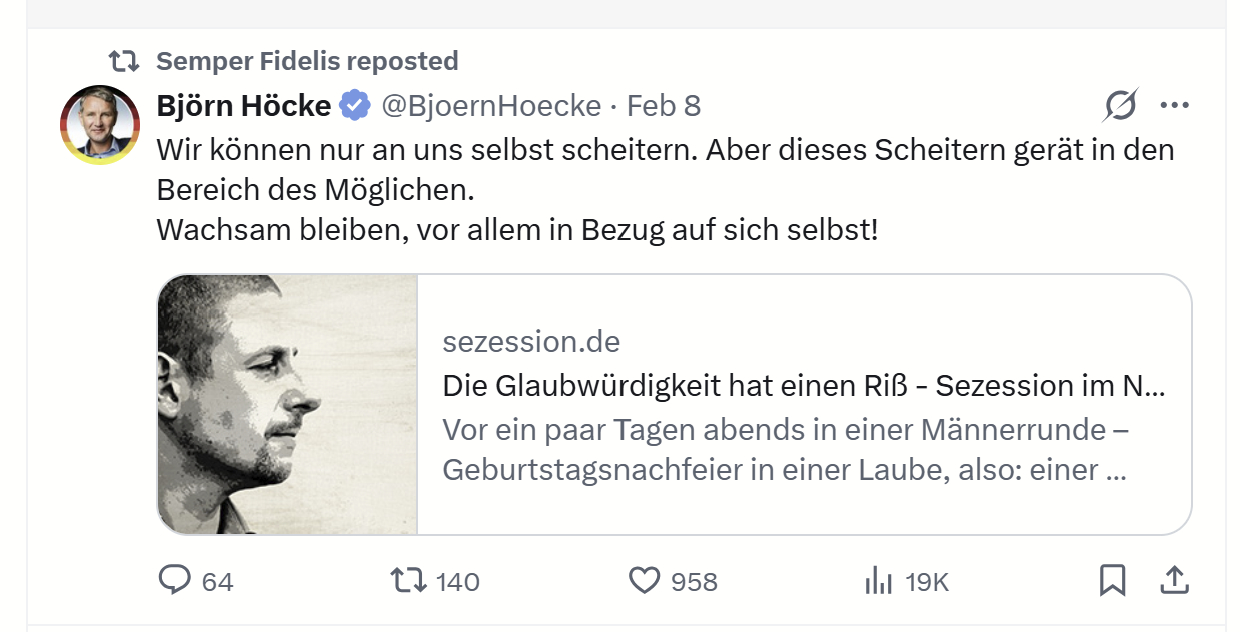
Task: Bookmark this post
Action: tap(1112, 580)
